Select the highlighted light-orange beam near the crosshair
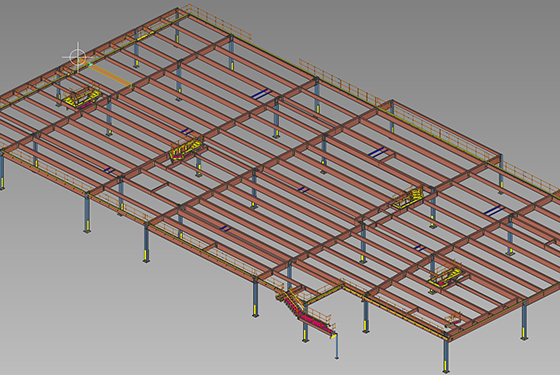The height and width of the screenshot is (375, 560). pyautogui.click(x=110, y=75)
